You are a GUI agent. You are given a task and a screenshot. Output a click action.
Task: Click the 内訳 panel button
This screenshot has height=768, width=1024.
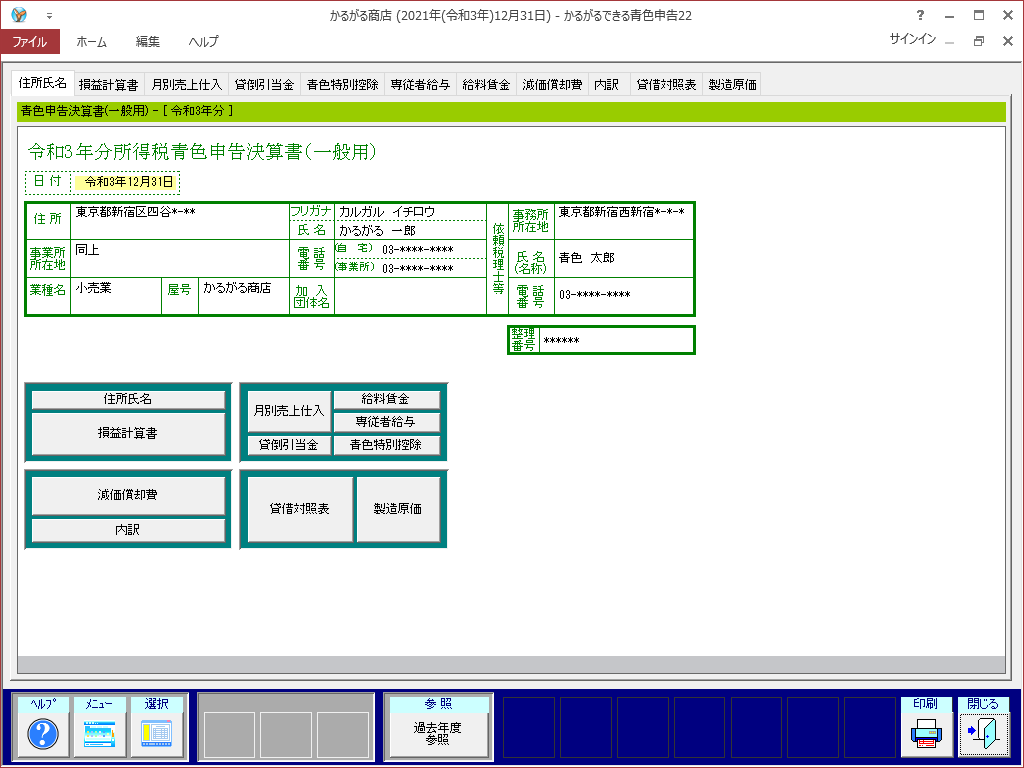[128, 530]
